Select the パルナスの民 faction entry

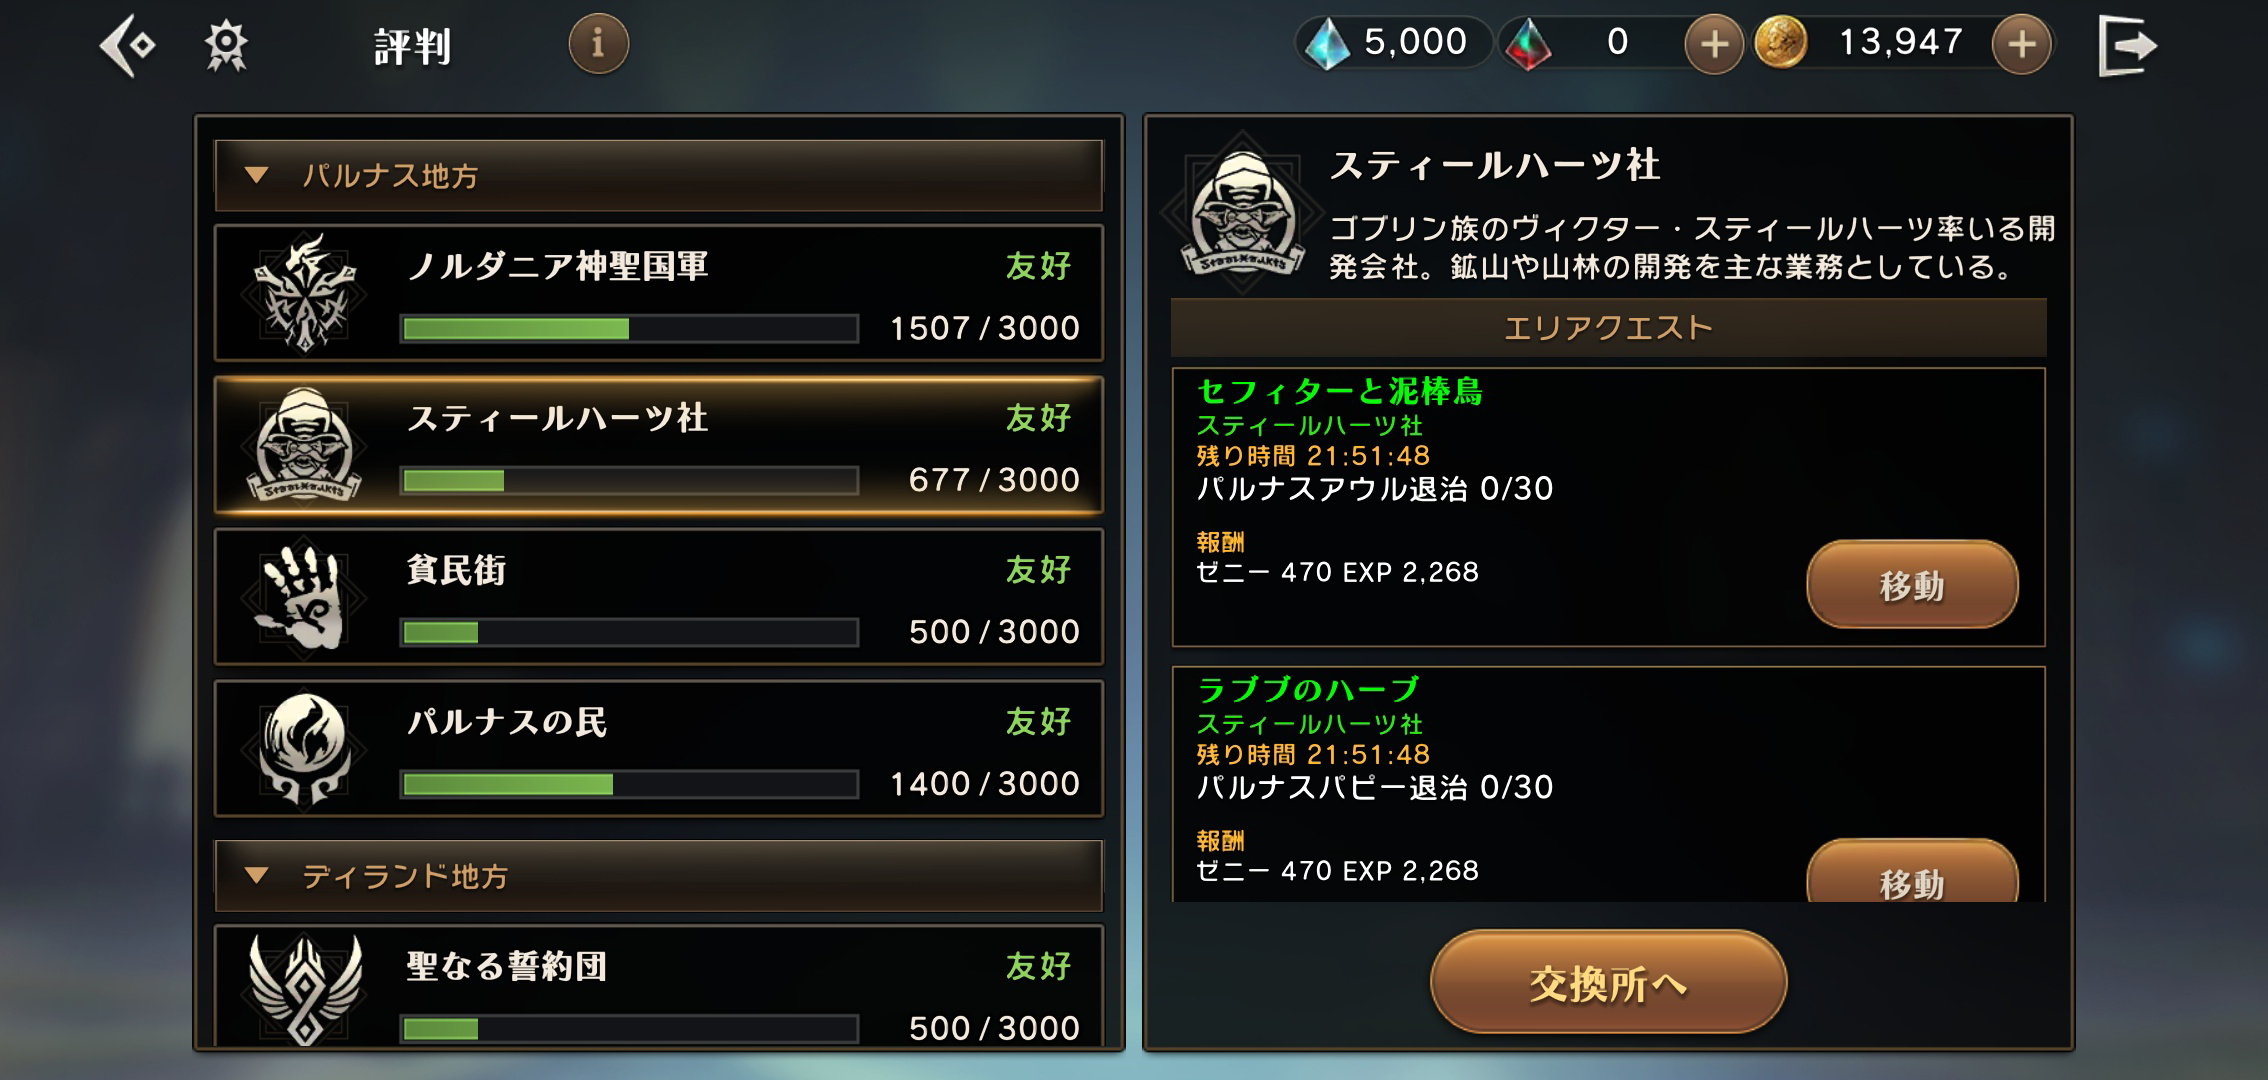point(658,749)
